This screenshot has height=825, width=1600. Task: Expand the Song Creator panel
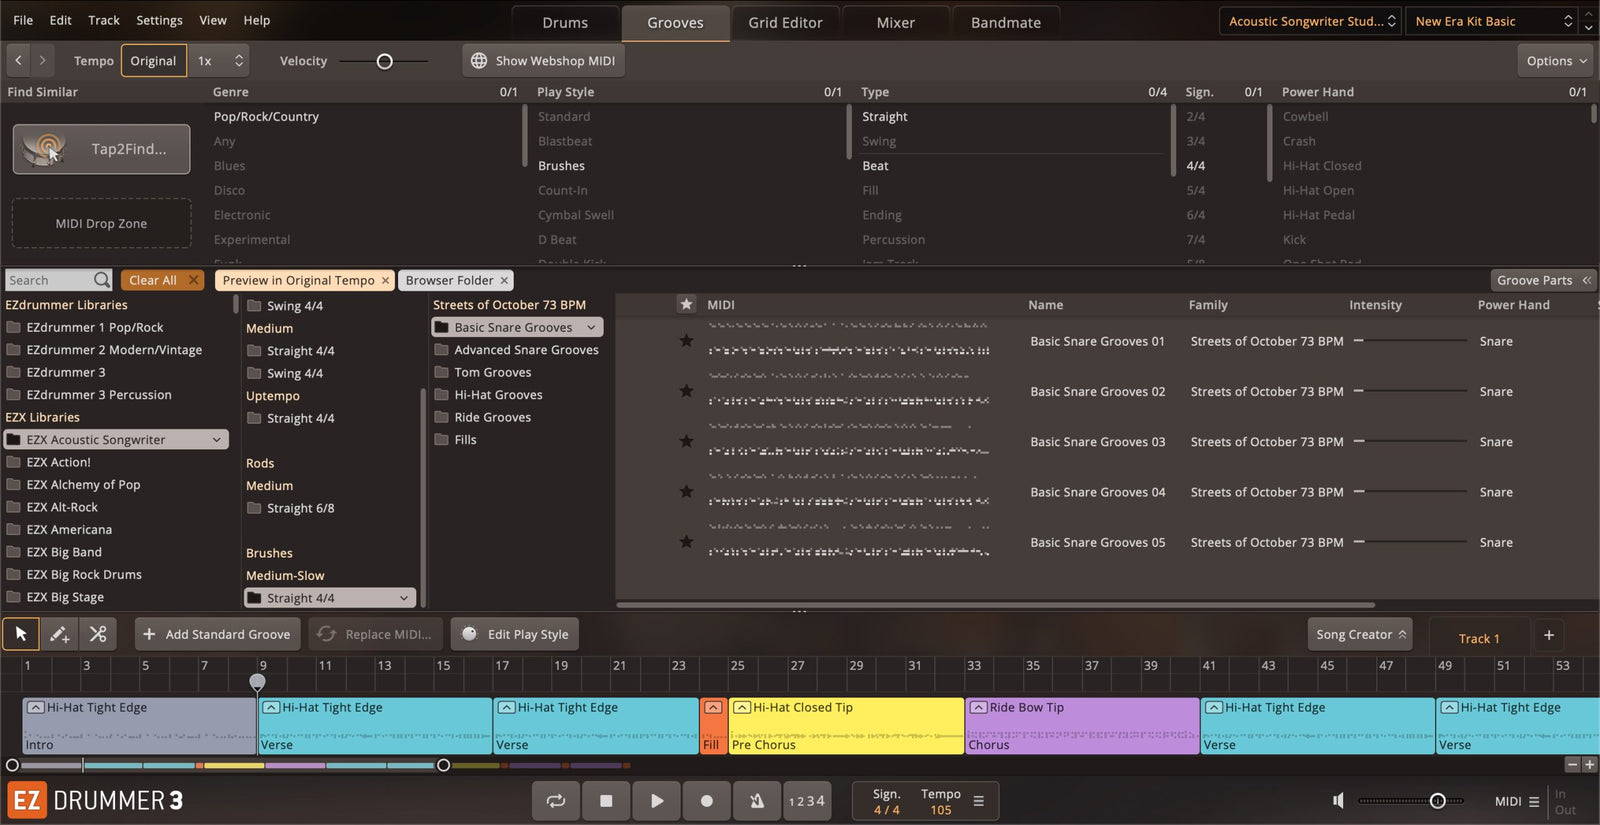(x=1360, y=634)
